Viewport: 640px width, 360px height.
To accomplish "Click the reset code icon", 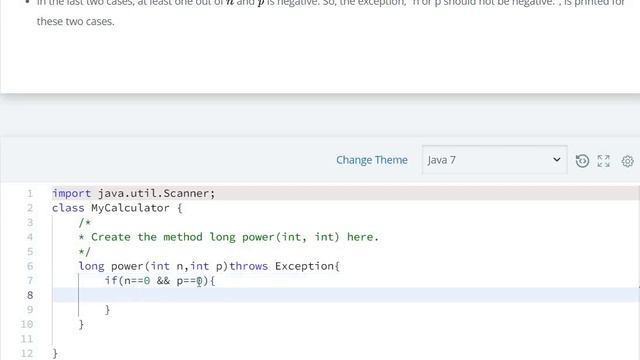I will coord(582,160).
